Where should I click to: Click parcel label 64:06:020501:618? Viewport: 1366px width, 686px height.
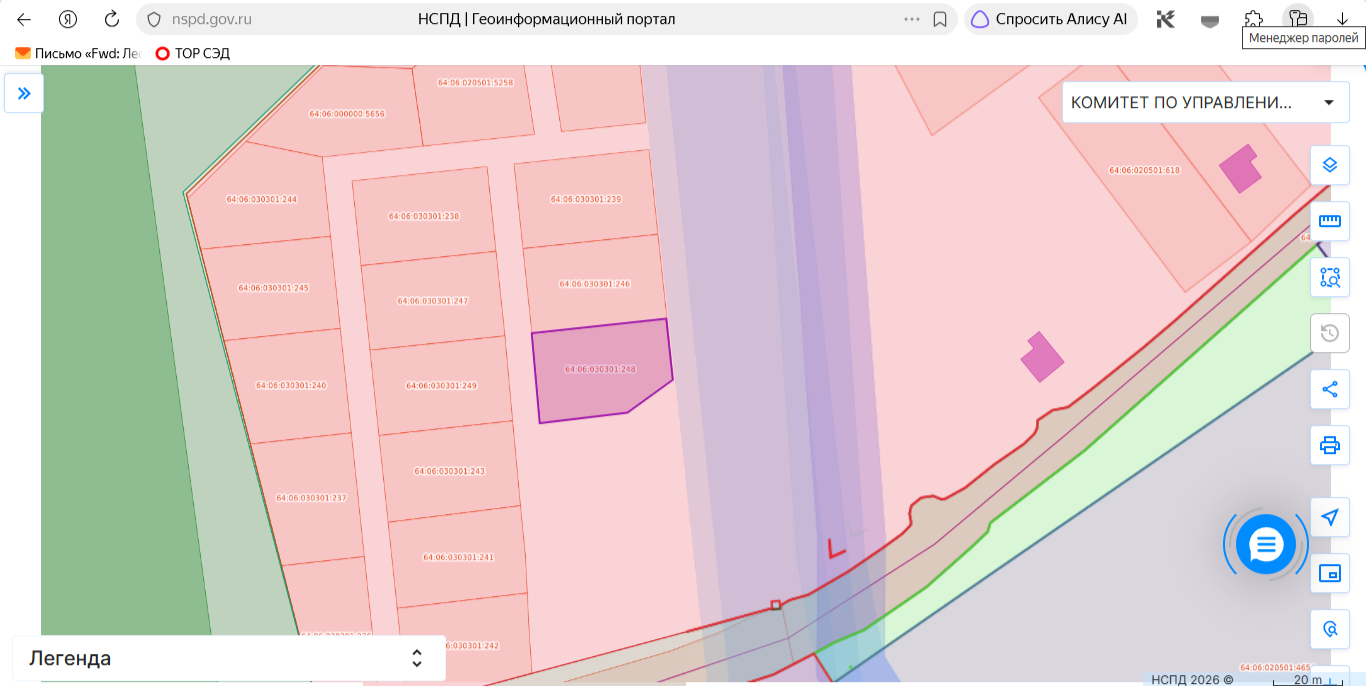click(x=1145, y=170)
